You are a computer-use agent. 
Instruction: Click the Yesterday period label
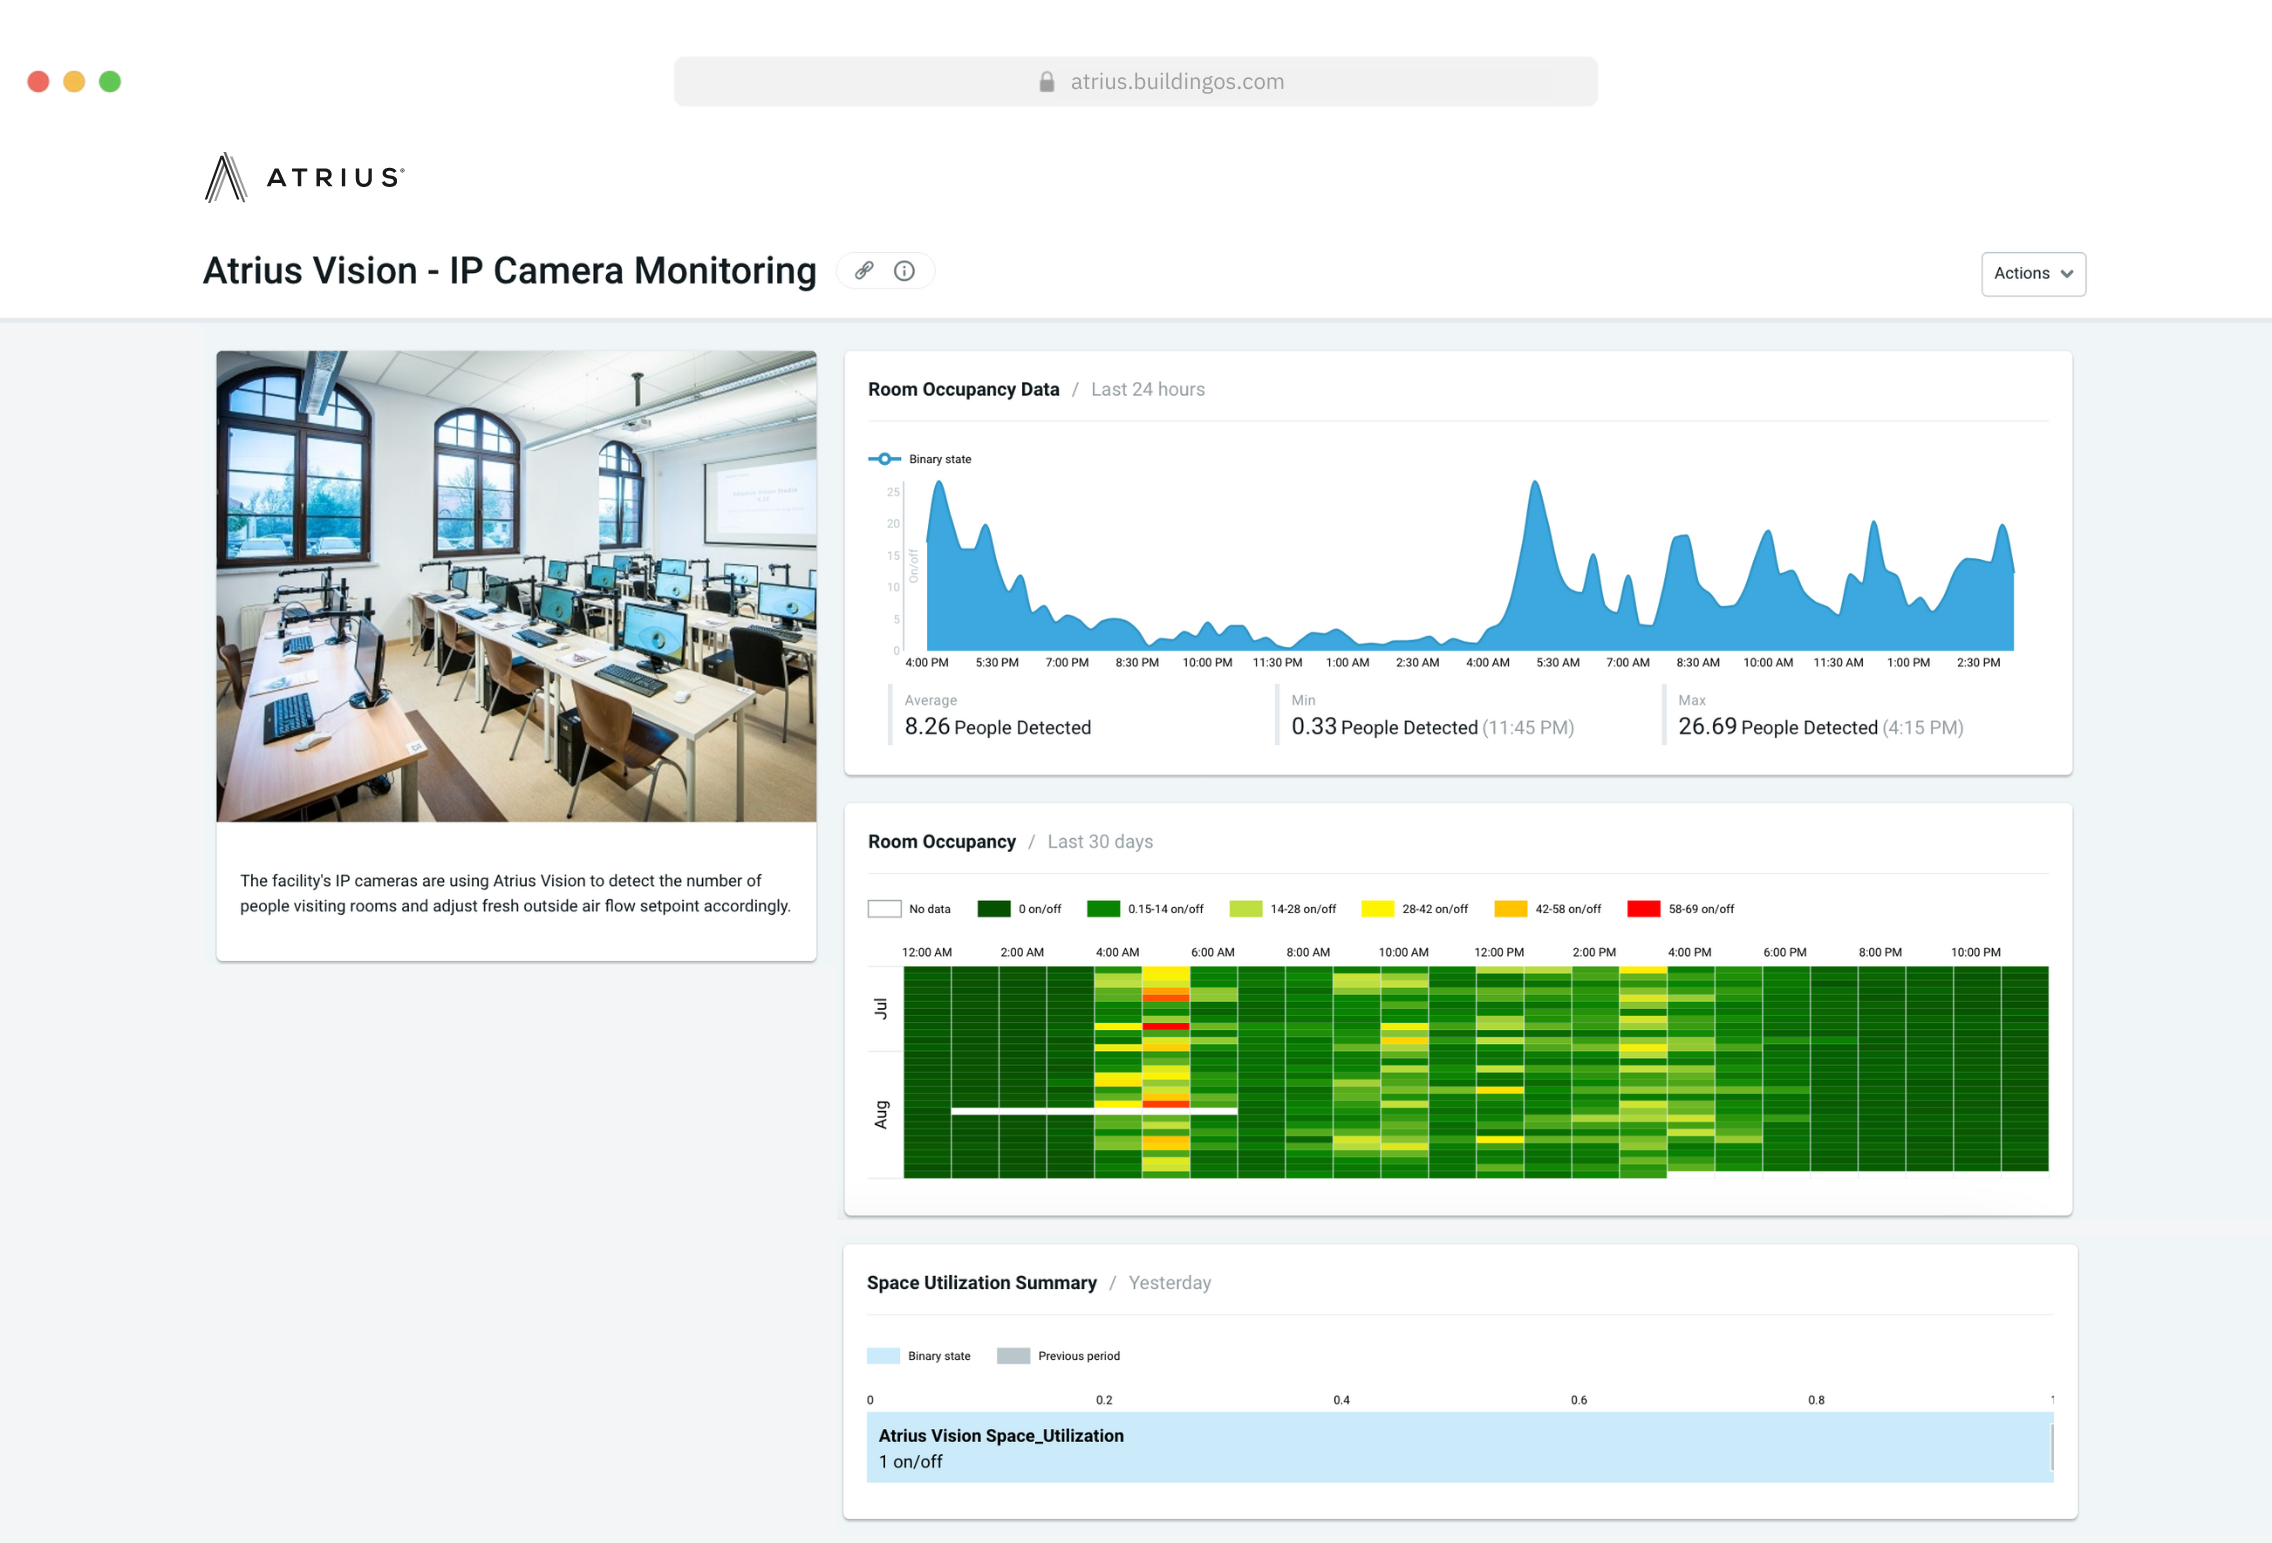pos(1169,1282)
